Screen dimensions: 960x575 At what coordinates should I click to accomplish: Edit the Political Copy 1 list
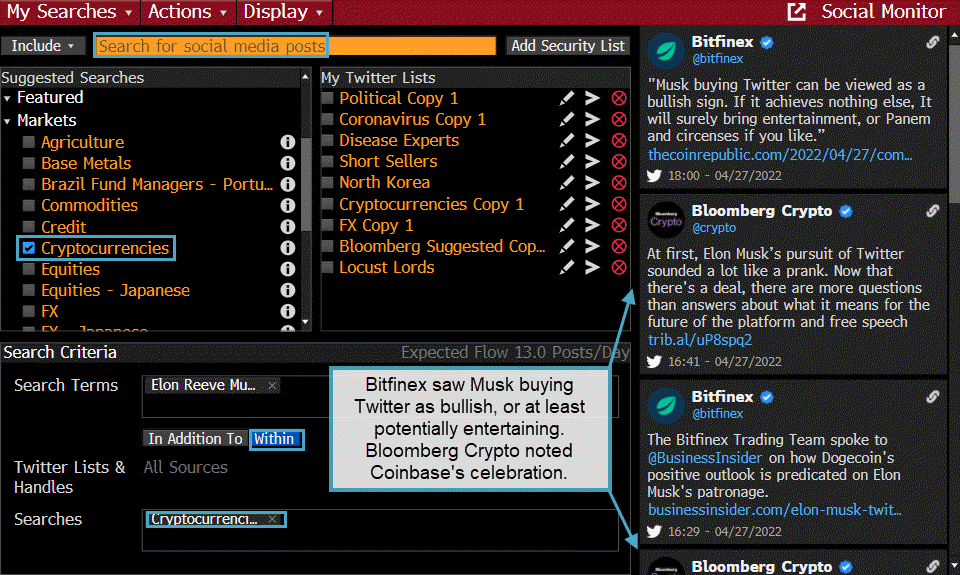coord(567,98)
